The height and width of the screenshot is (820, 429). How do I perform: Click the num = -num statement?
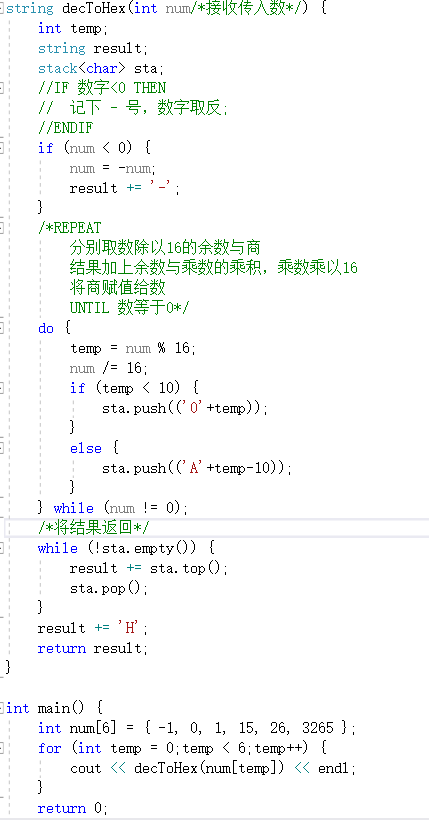pyautogui.click(x=112, y=168)
